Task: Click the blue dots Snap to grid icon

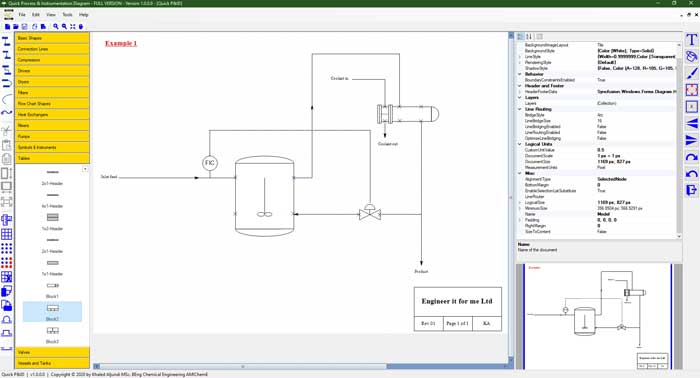Action: pyautogui.click(x=7, y=249)
